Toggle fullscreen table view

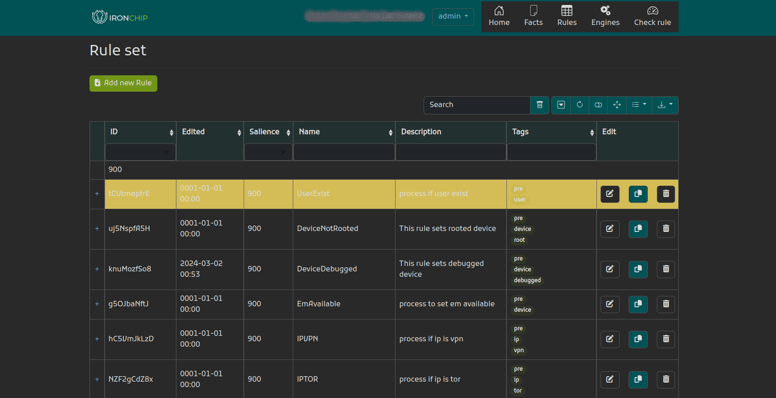click(x=617, y=105)
